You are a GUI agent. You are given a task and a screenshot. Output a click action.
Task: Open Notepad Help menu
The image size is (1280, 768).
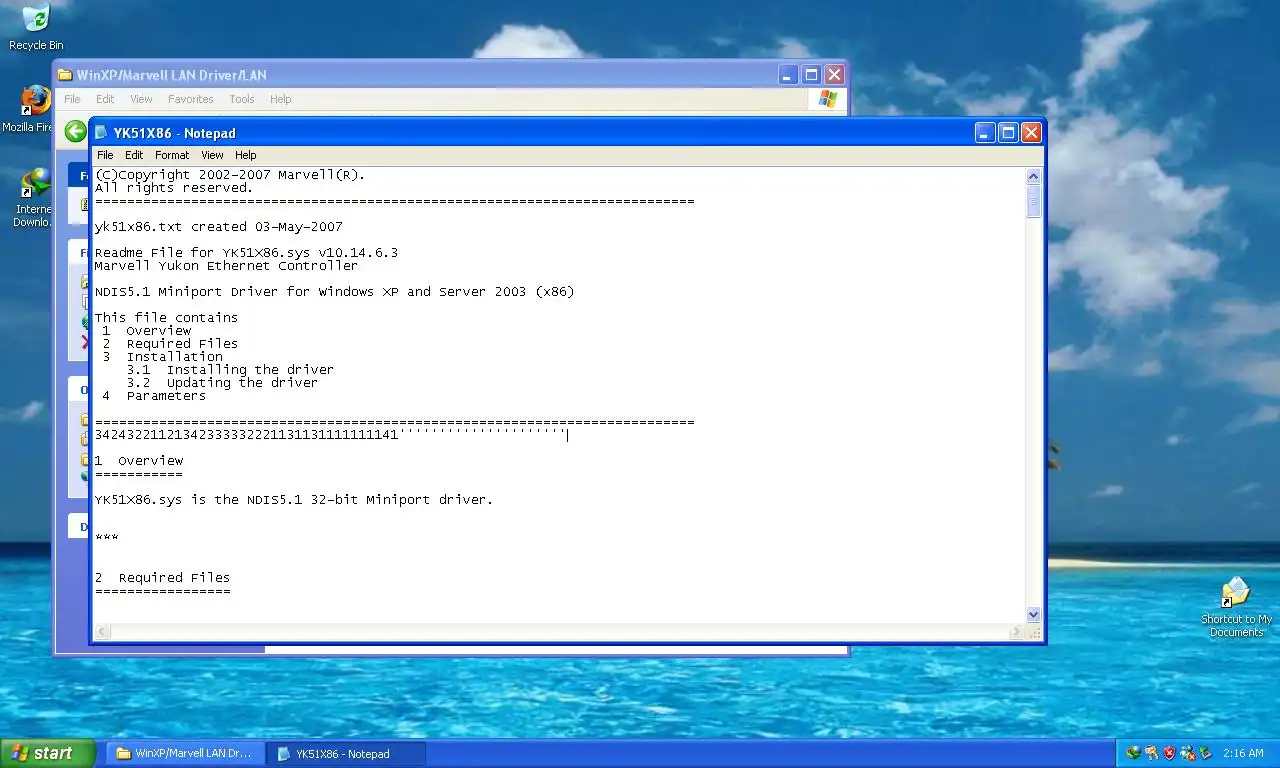246,155
